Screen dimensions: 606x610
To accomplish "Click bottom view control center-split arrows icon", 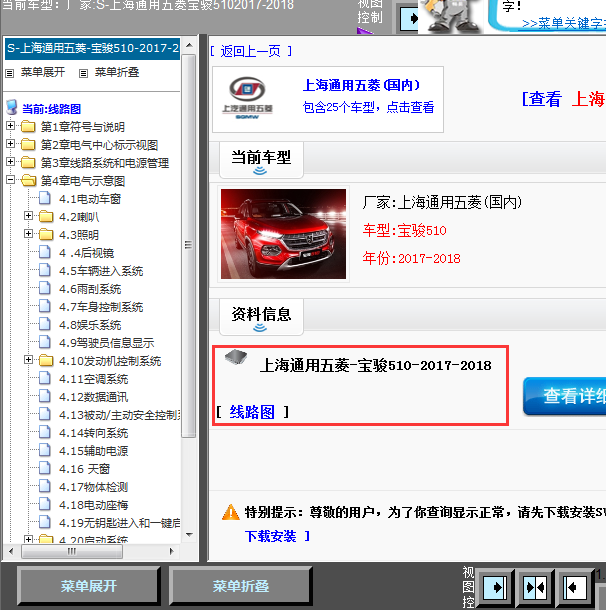I will (x=535, y=587).
